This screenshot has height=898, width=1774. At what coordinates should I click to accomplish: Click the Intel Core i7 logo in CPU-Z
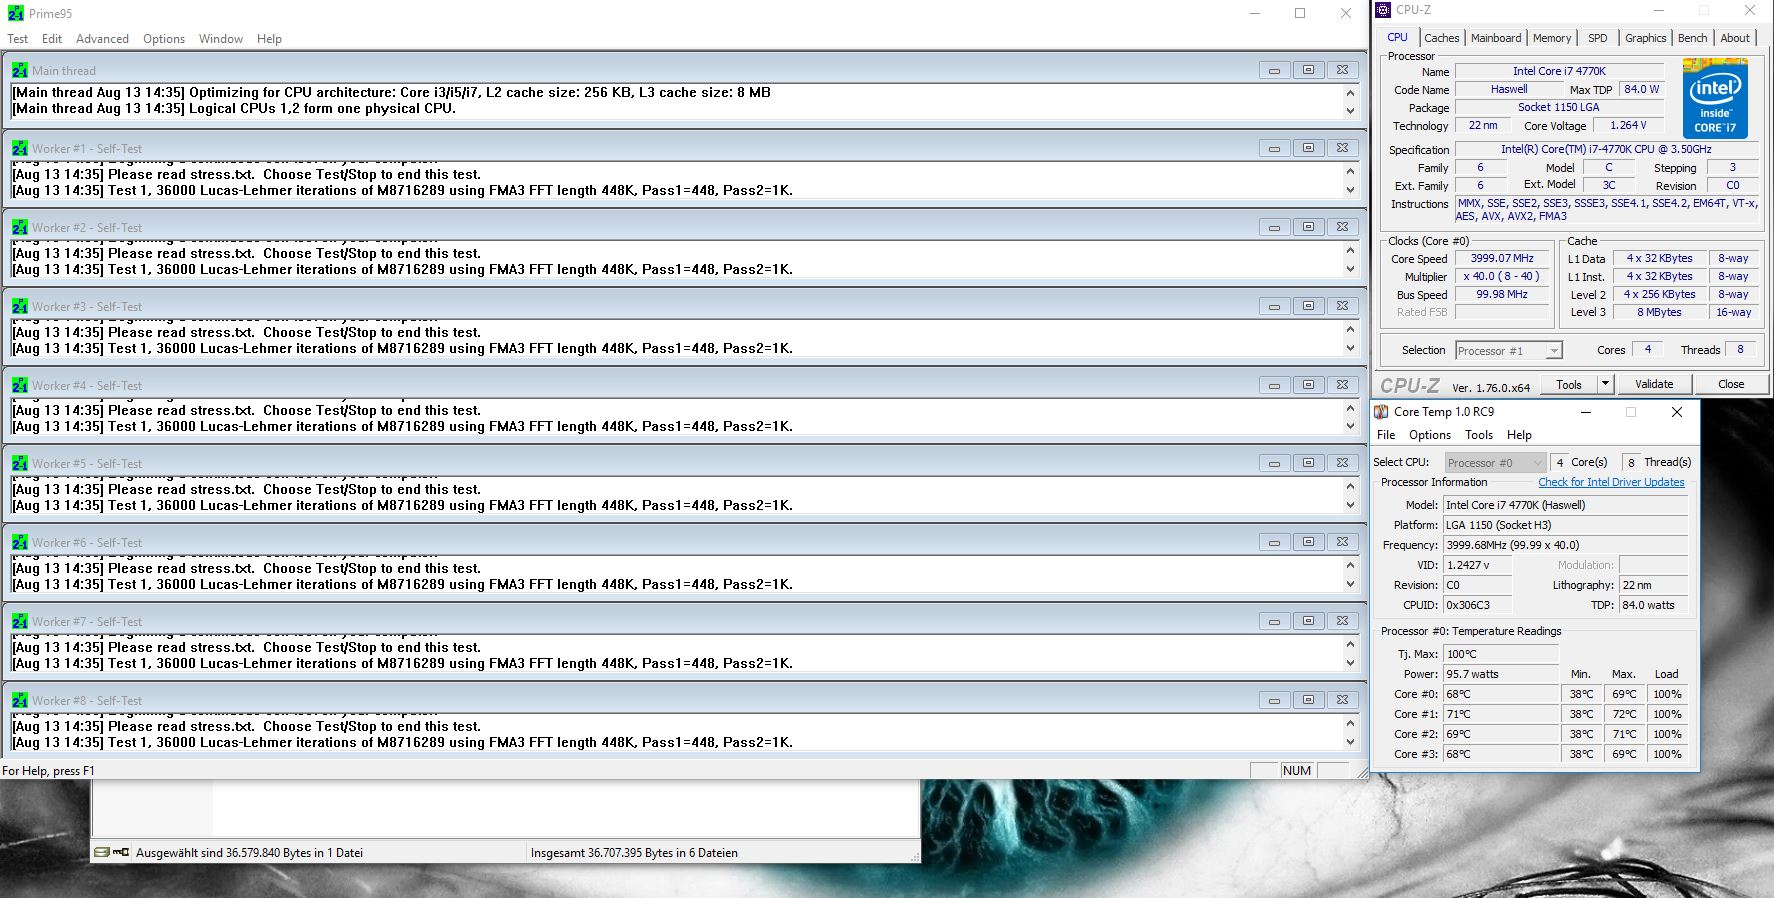point(1715,98)
